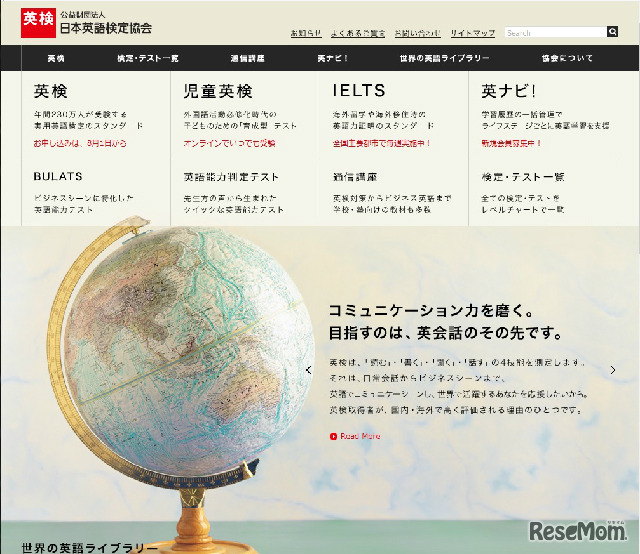This screenshot has height=554, width=640.
Task: Focus the Search input field
Action: click(556, 32)
